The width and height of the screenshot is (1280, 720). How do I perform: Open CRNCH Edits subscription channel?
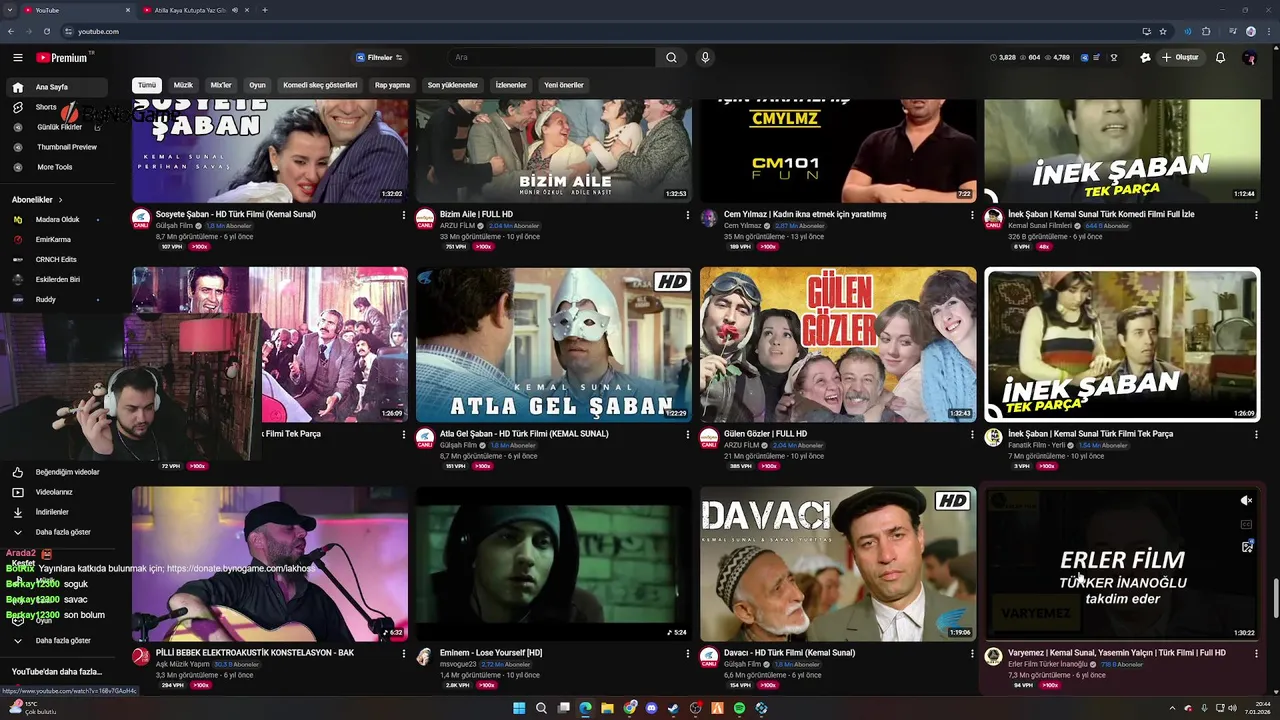[x=56, y=260]
